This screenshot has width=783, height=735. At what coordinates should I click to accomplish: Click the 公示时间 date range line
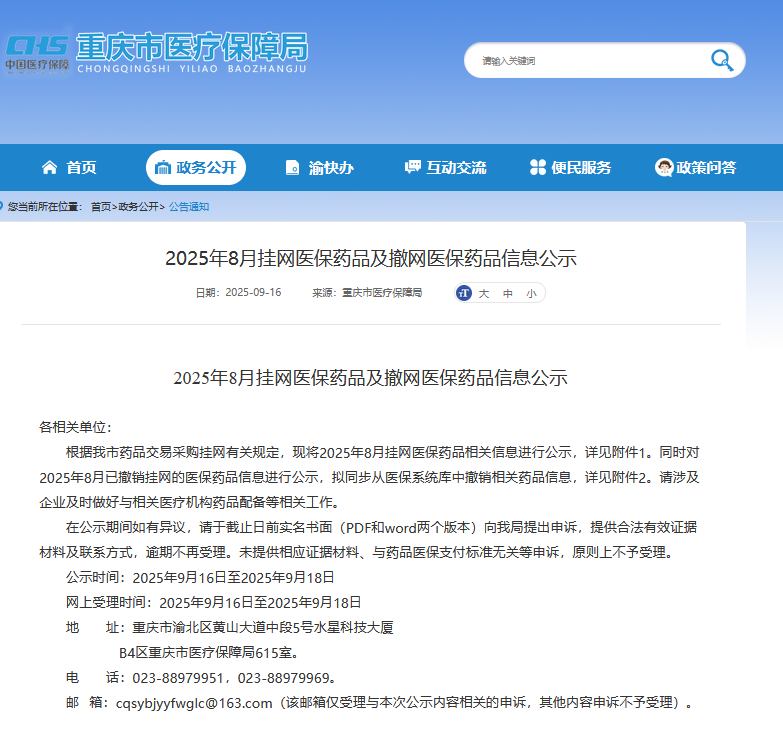200,578
